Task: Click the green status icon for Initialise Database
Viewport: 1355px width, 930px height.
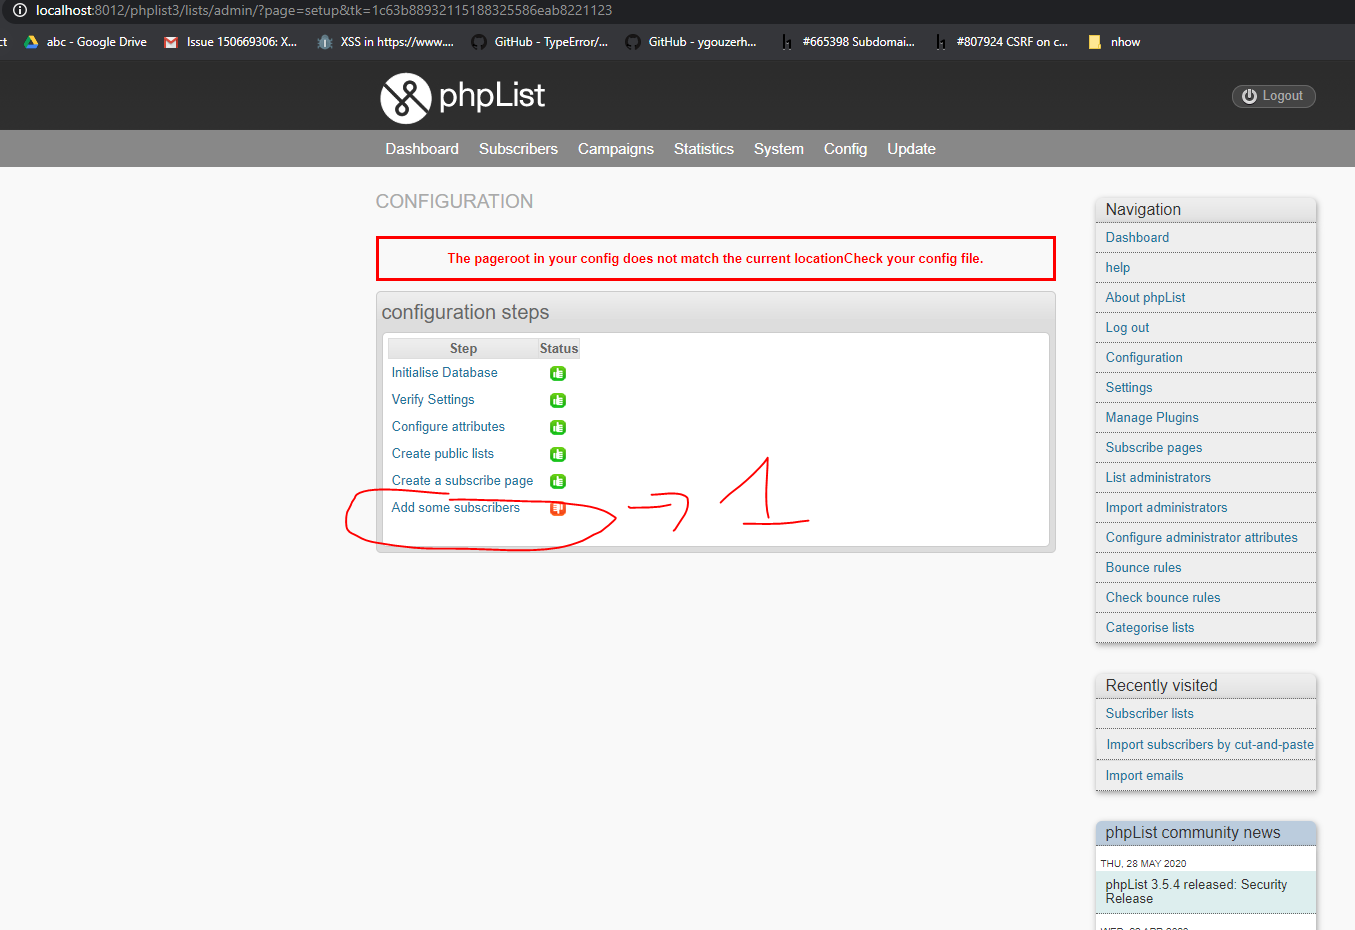Action: click(x=558, y=373)
